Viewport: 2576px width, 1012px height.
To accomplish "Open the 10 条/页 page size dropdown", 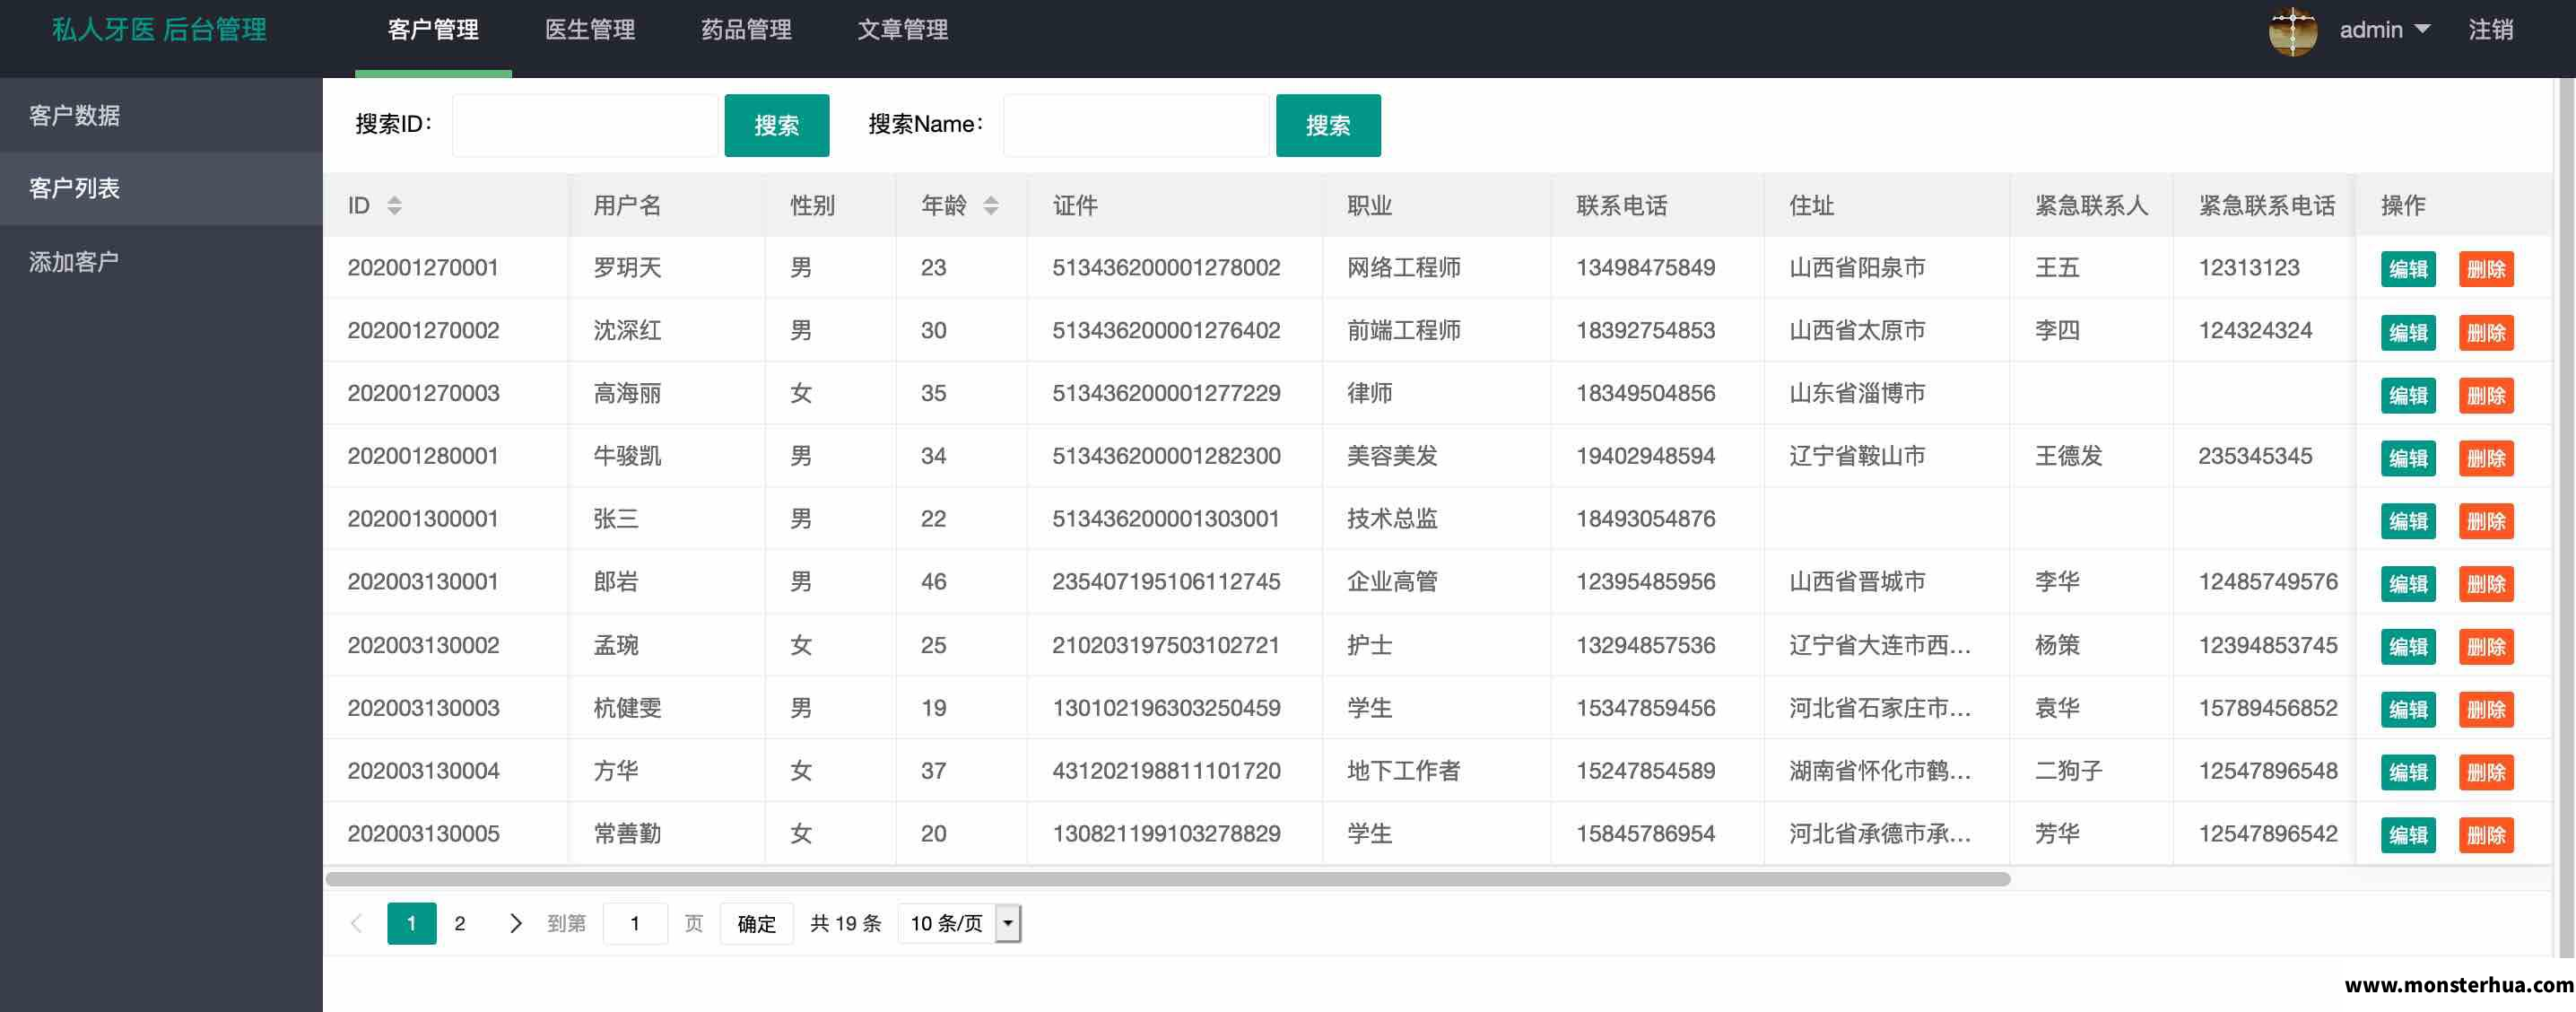I will [959, 923].
